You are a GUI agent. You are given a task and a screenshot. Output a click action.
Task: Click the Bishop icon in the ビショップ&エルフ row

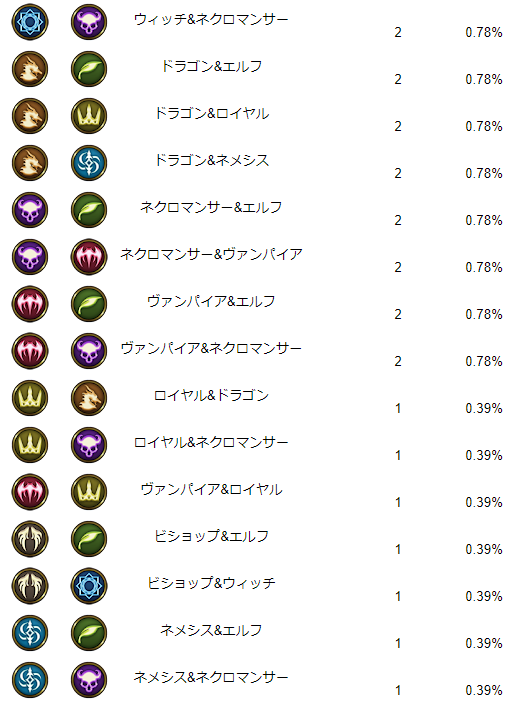pyautogui.click(x=30, y=539)
